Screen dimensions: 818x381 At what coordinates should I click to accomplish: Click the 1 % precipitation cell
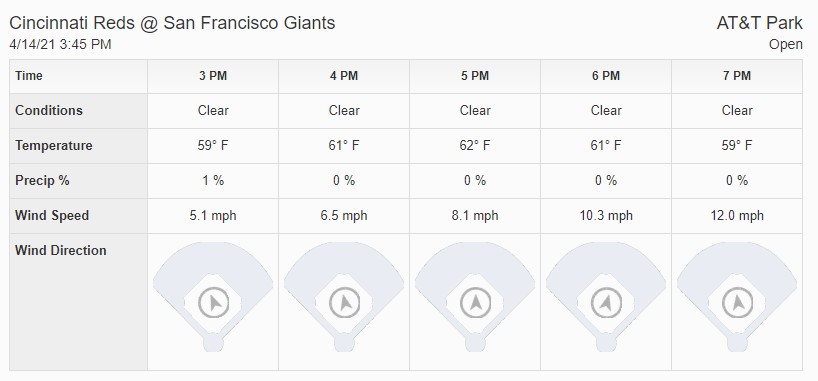(x=213, y=181)
